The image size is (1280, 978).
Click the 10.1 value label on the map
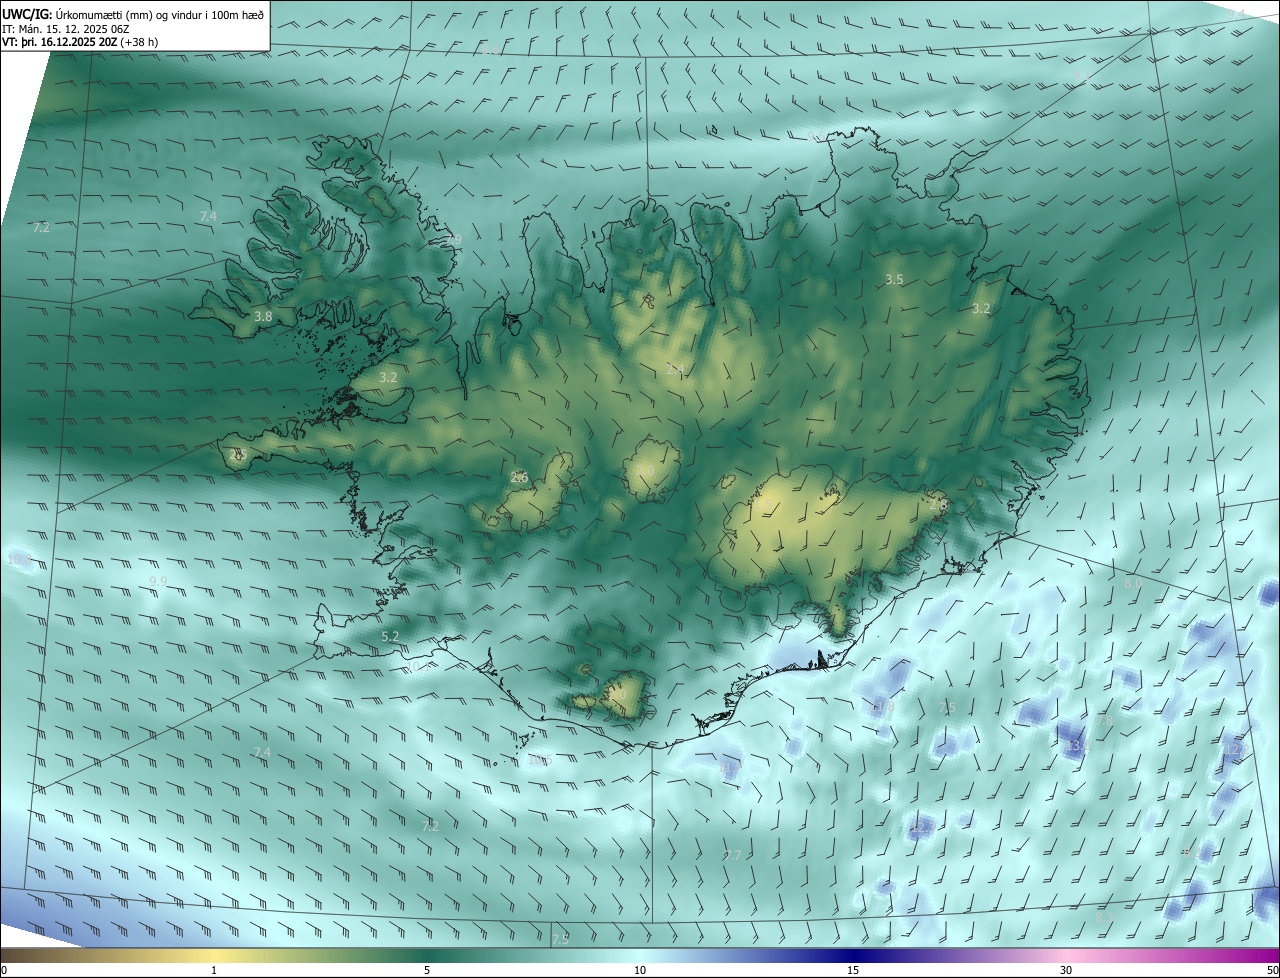(418, 666)
